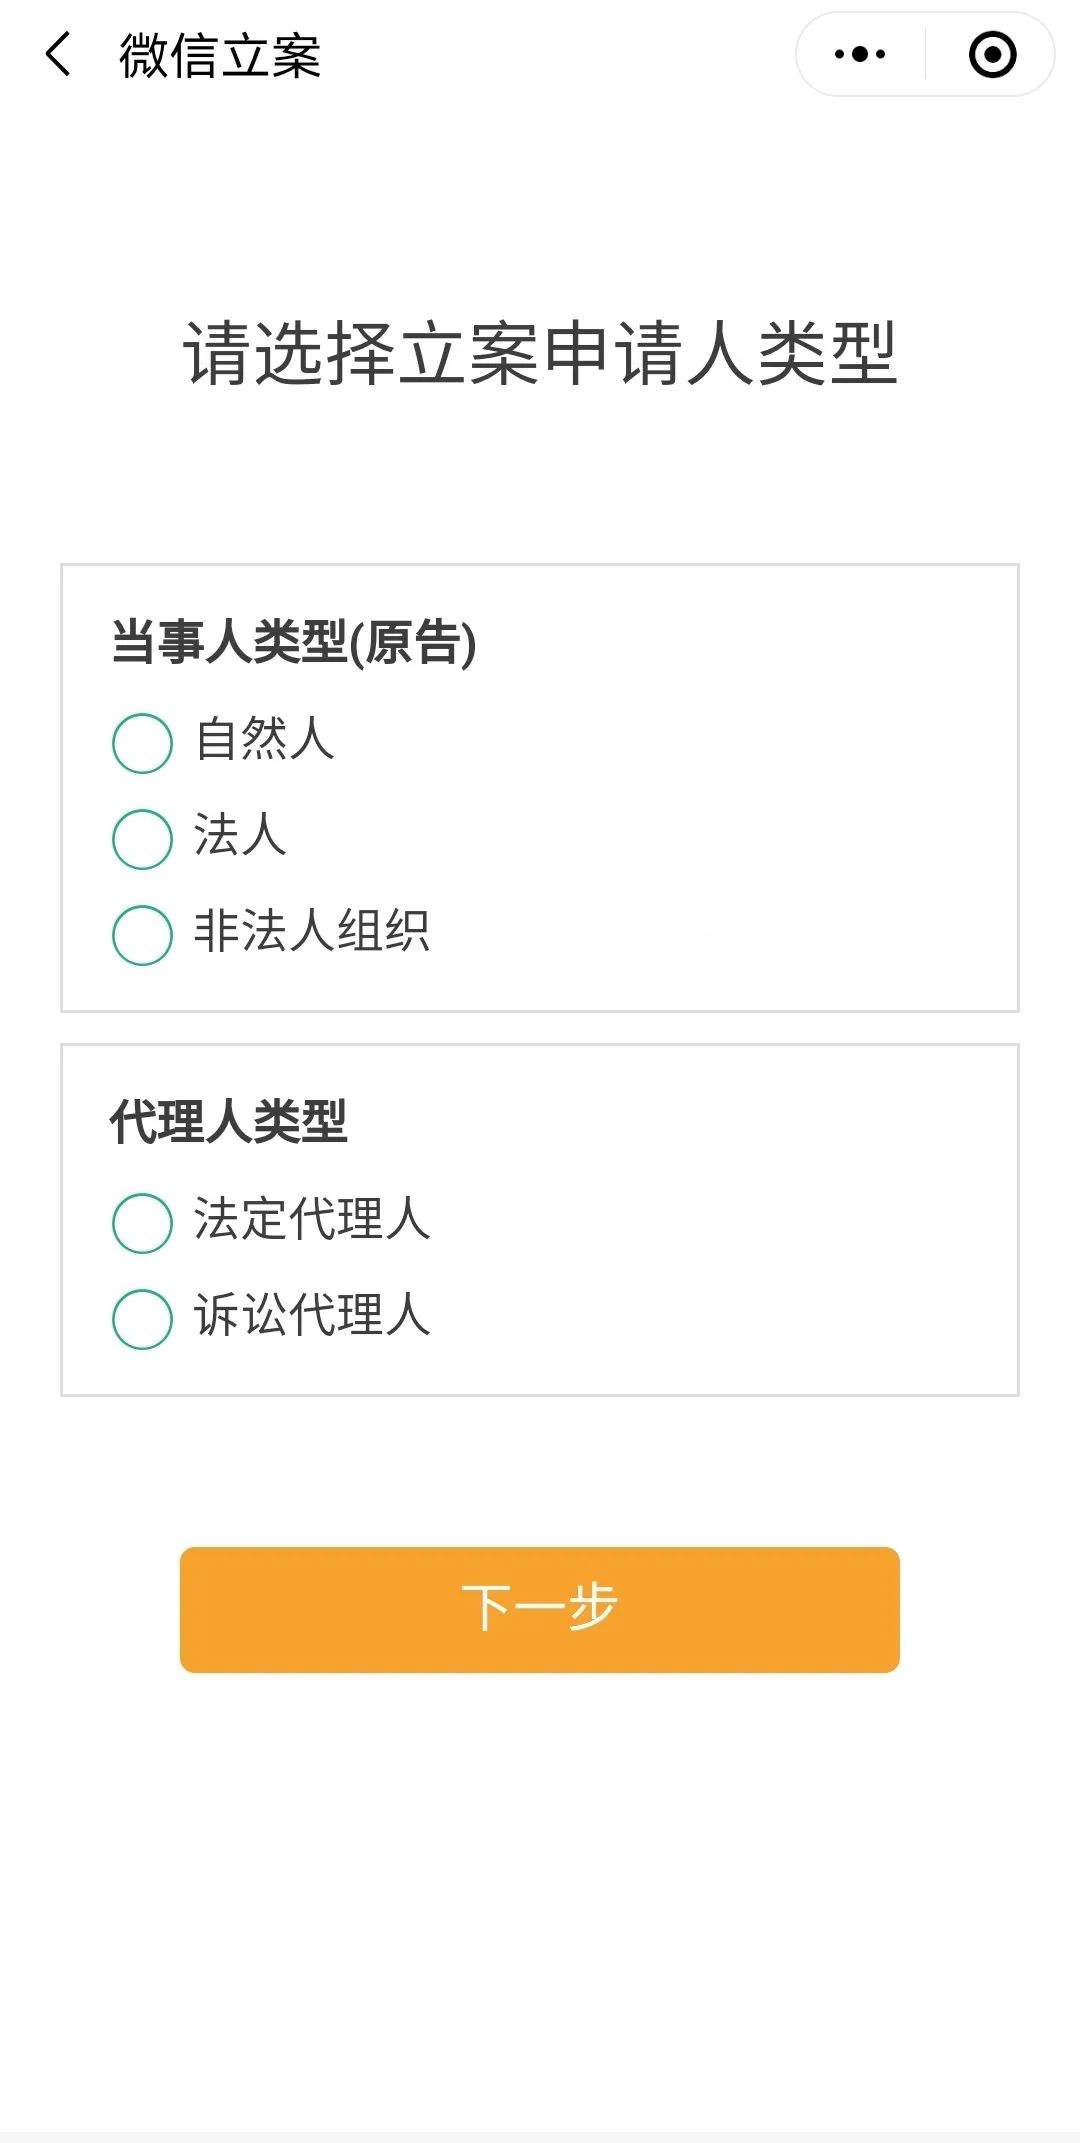Screen dimensions: 1080x2143
Task: Select the 自然人 radio circle
Action: (143, 743)
